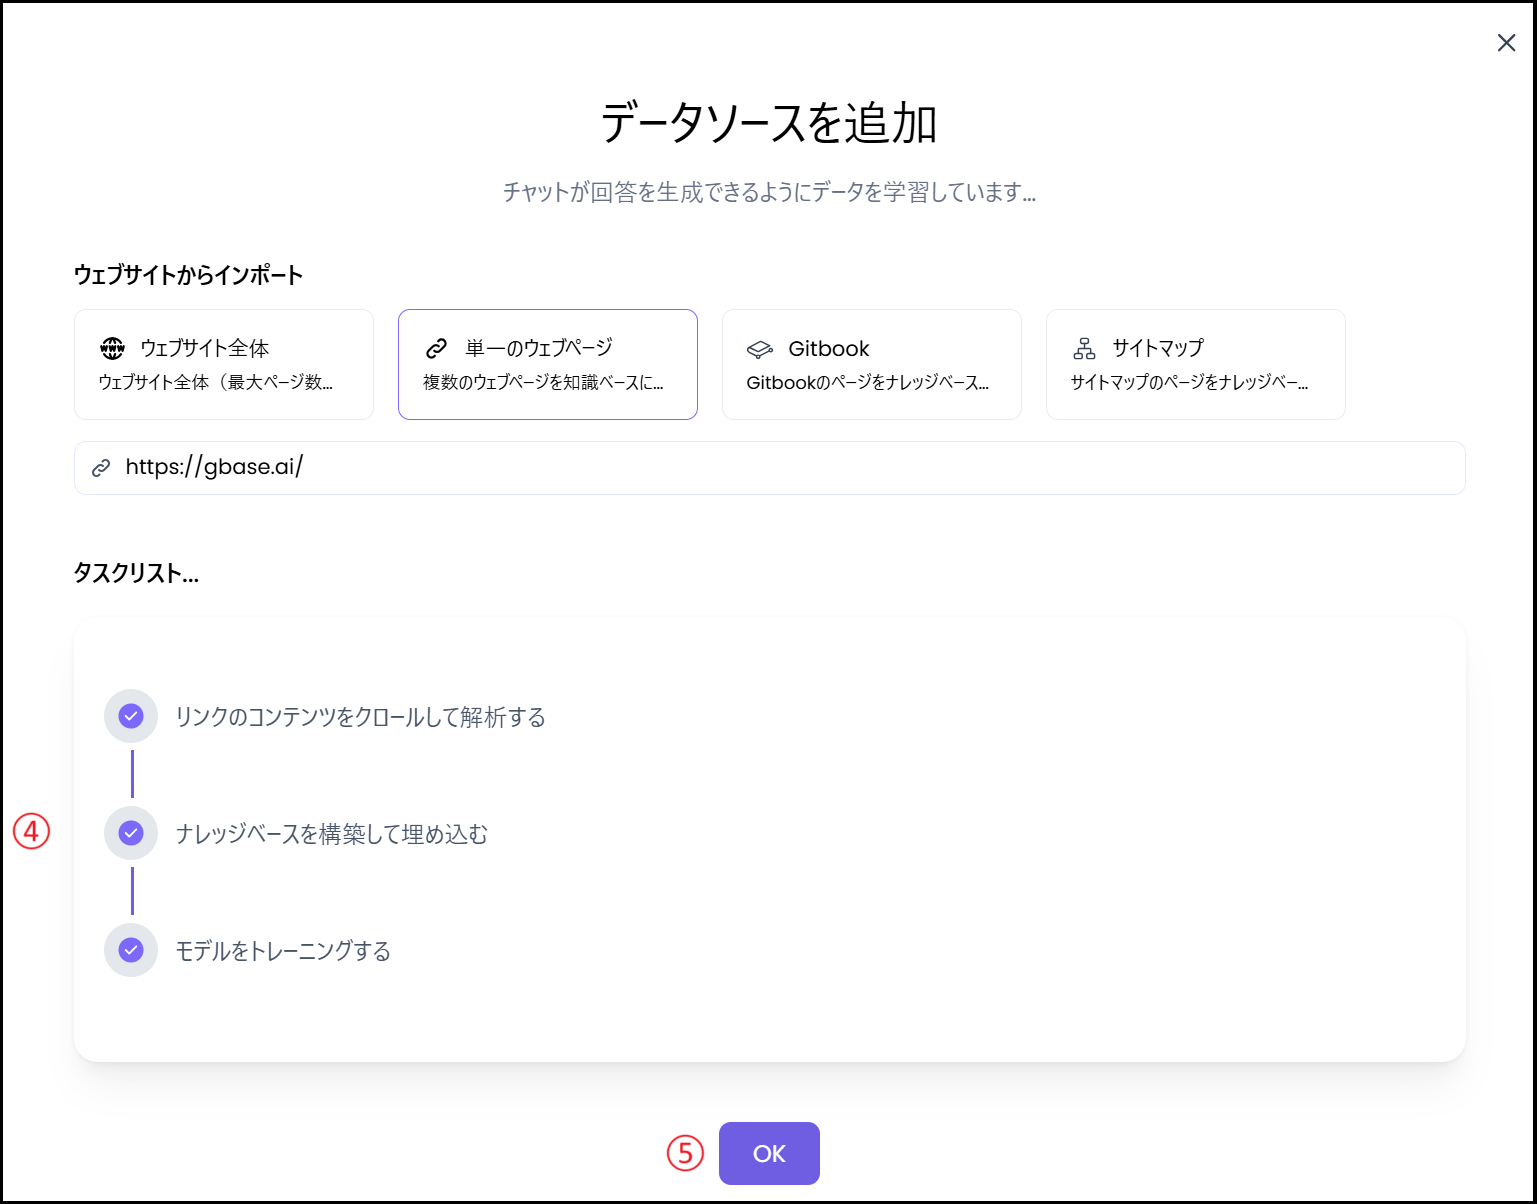The height and width of the screenshot is (1204, 1537).
Task: Close the データソースを追加 dialog
Action: click(x=1506, y=42)
